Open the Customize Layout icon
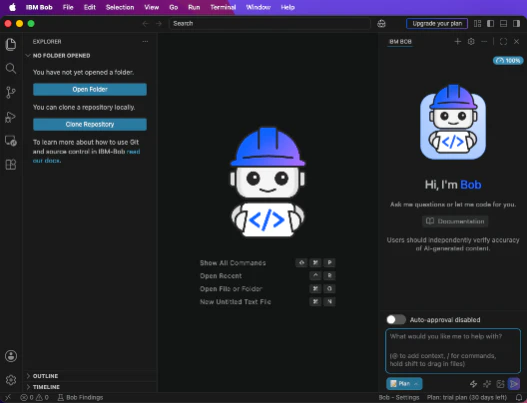Screen dimensions: 527x403 (x=477, y=24)
